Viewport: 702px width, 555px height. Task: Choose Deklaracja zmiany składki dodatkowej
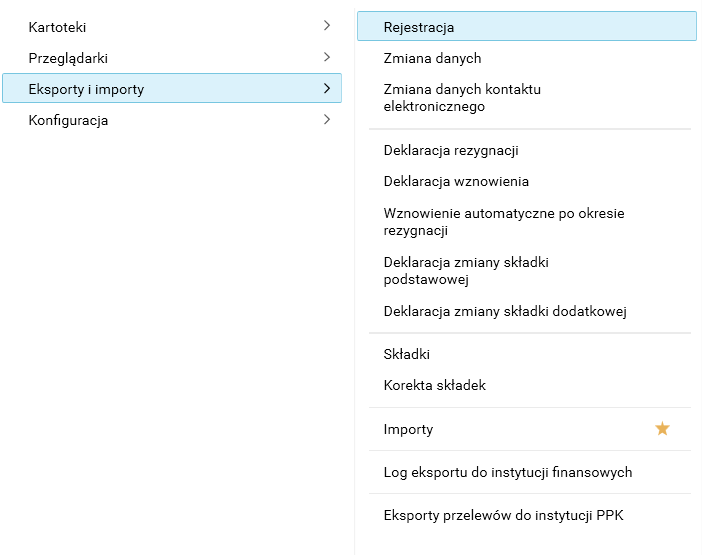[x=505, y=311]
